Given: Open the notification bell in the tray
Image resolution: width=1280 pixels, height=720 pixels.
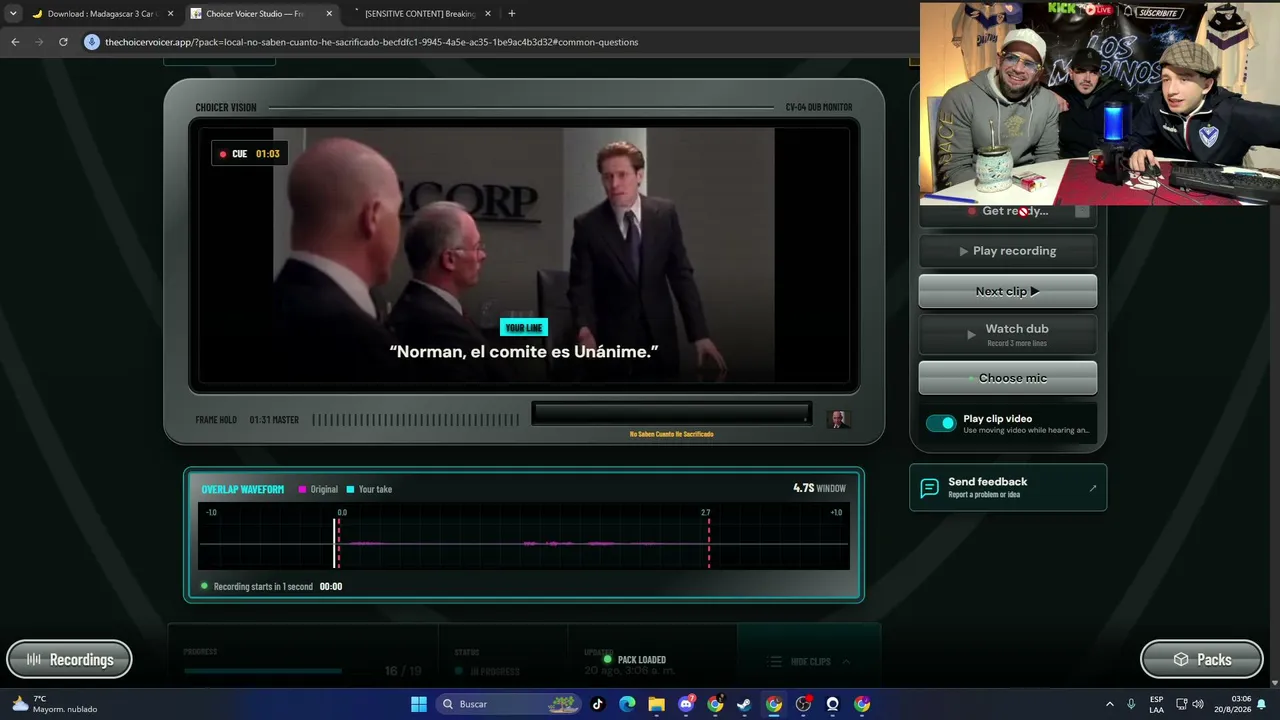Looking at the screenshot, I should (1262, 704).
